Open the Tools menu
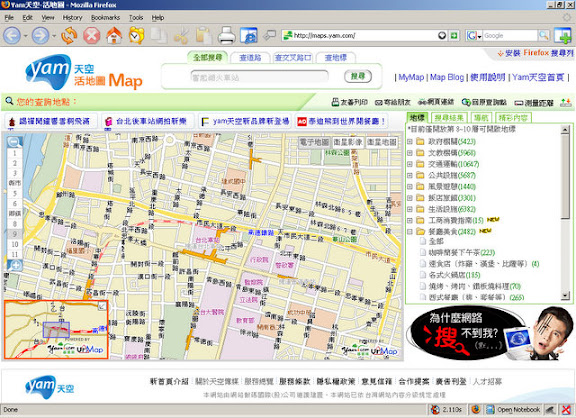The height and width of the screenshot is (418, 576). [136, 18]
